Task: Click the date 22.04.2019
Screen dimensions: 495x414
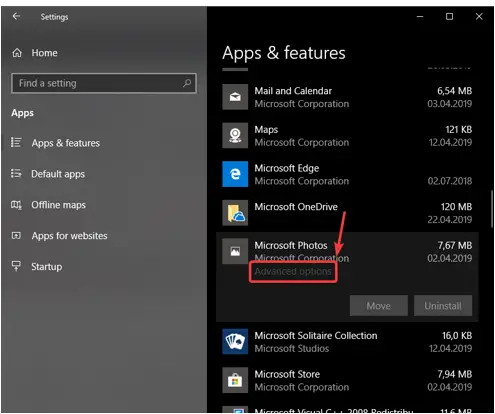Action: pos(450,220)
